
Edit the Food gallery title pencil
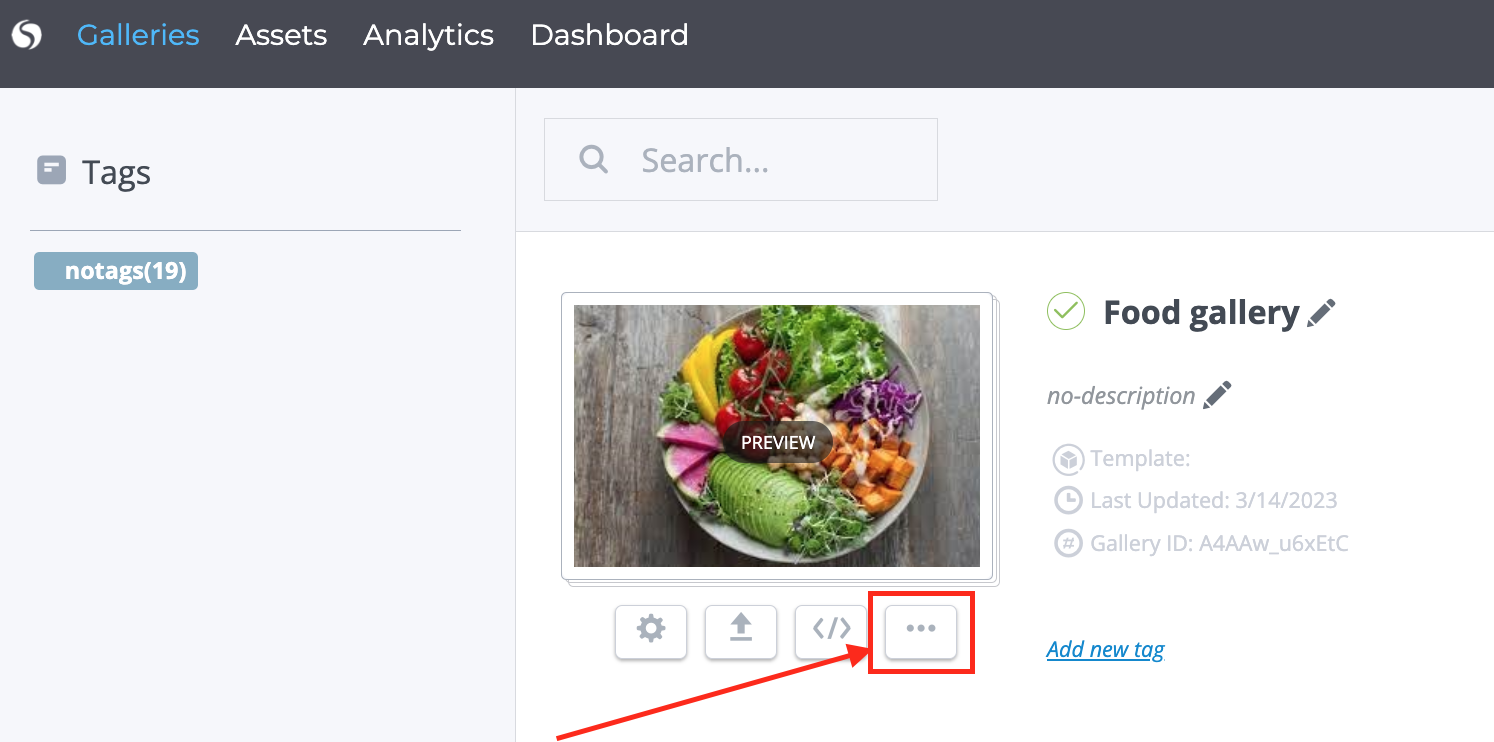(1321, 313)
